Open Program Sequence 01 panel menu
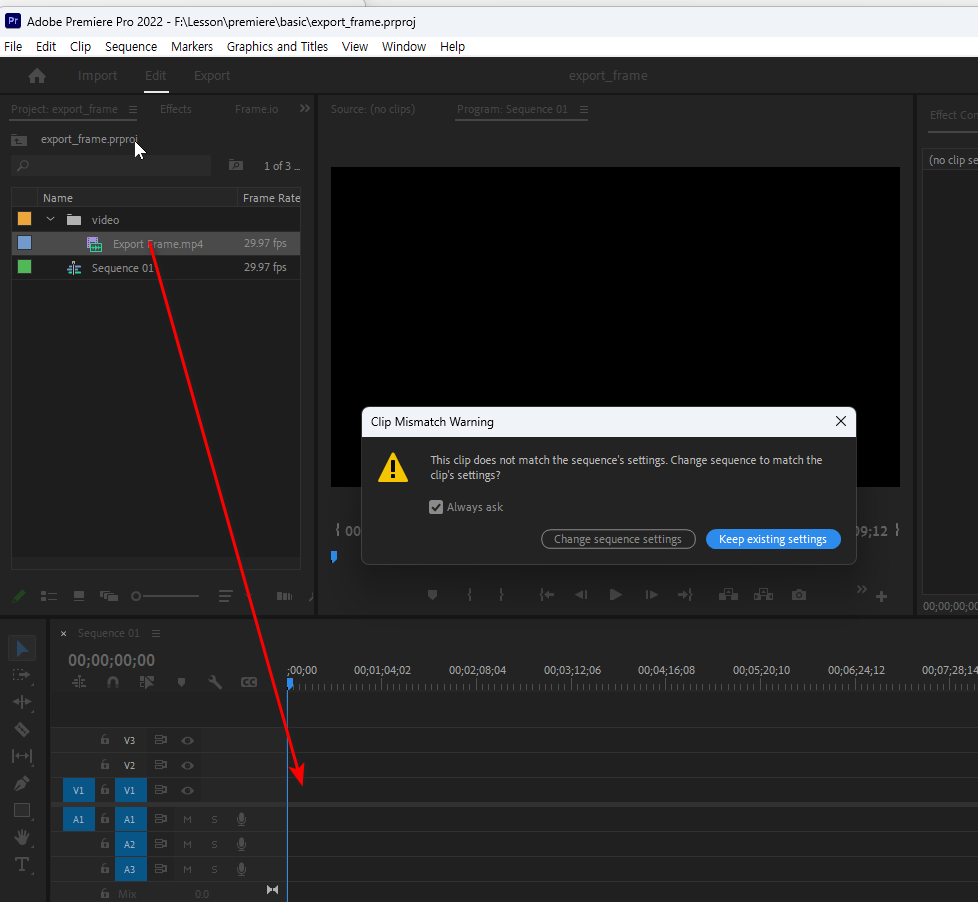Screen dimensions: 978x902 pos(584,110)
